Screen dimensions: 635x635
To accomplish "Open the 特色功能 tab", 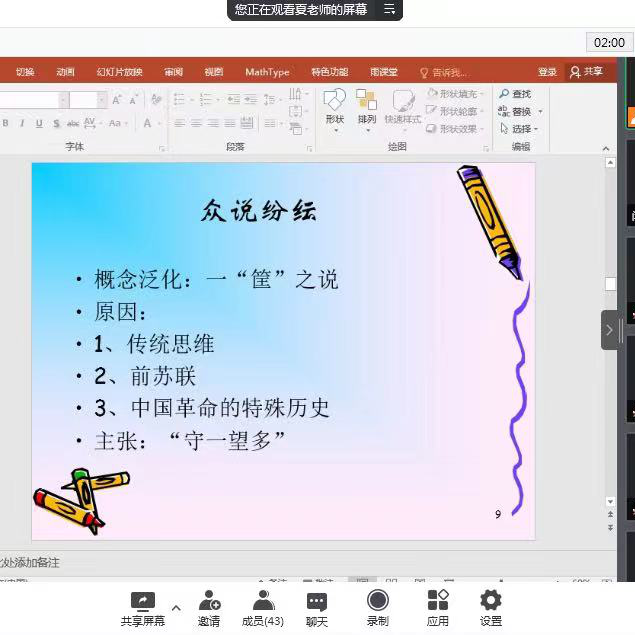I will pos(330,72).
